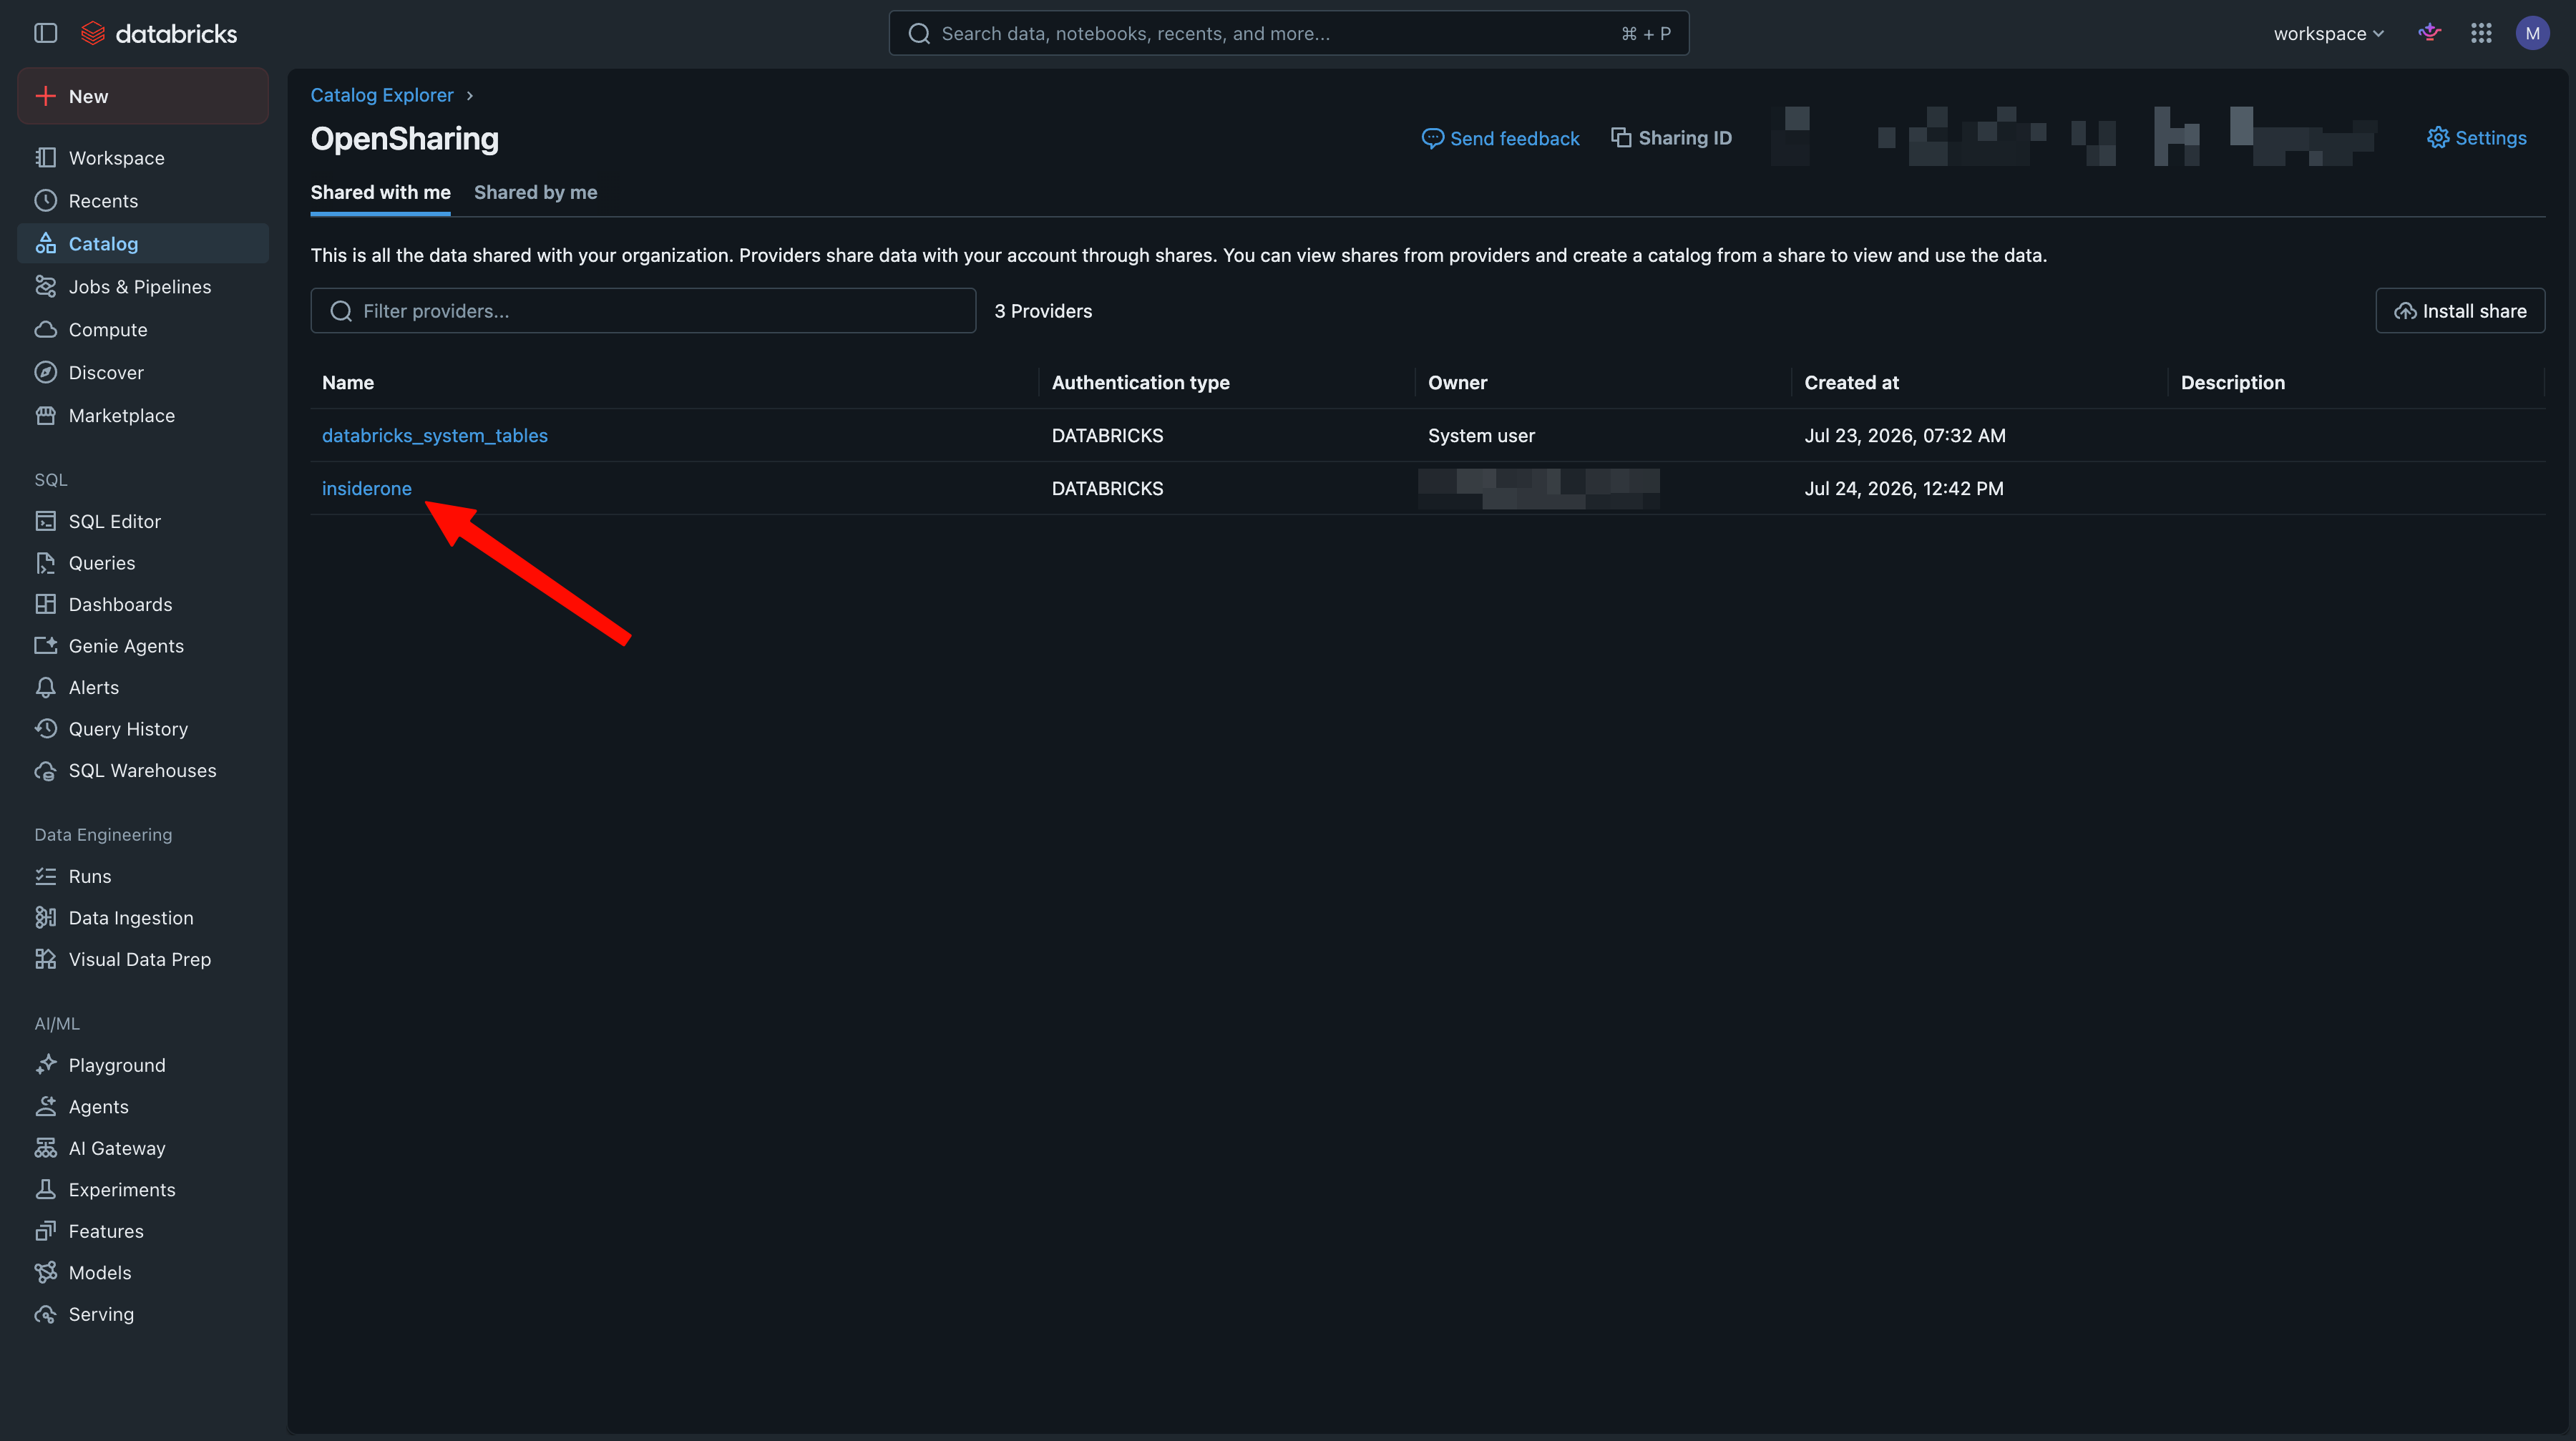Open the apps grid launcher

point(2481,33)
